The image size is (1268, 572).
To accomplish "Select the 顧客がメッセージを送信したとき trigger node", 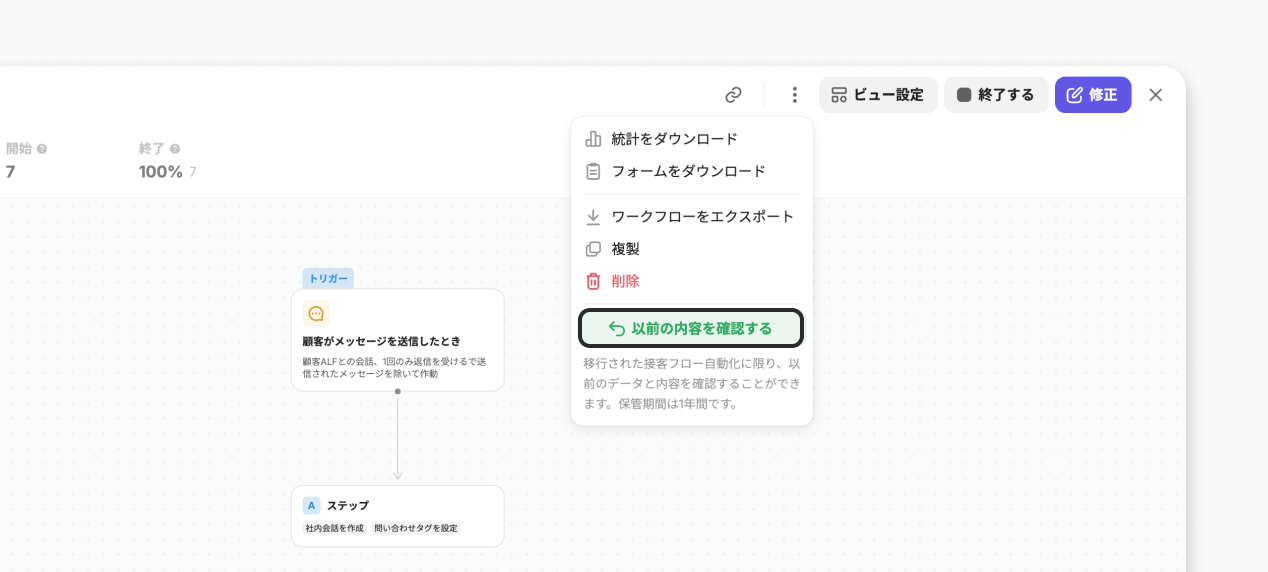I will (397, 341).
